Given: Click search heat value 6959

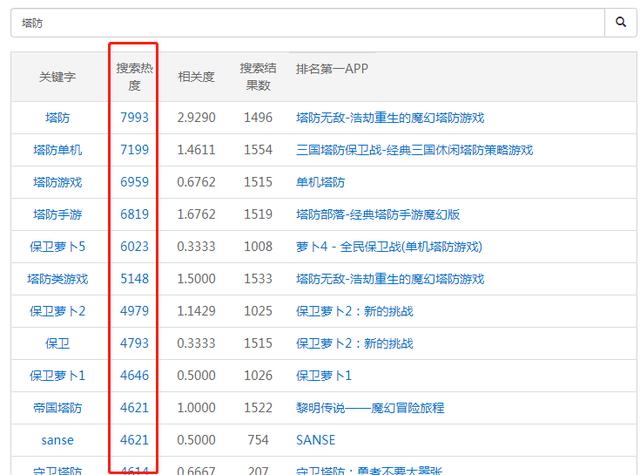Looking at the screenshot, I should pyautogui.click(x=134, y=182).
